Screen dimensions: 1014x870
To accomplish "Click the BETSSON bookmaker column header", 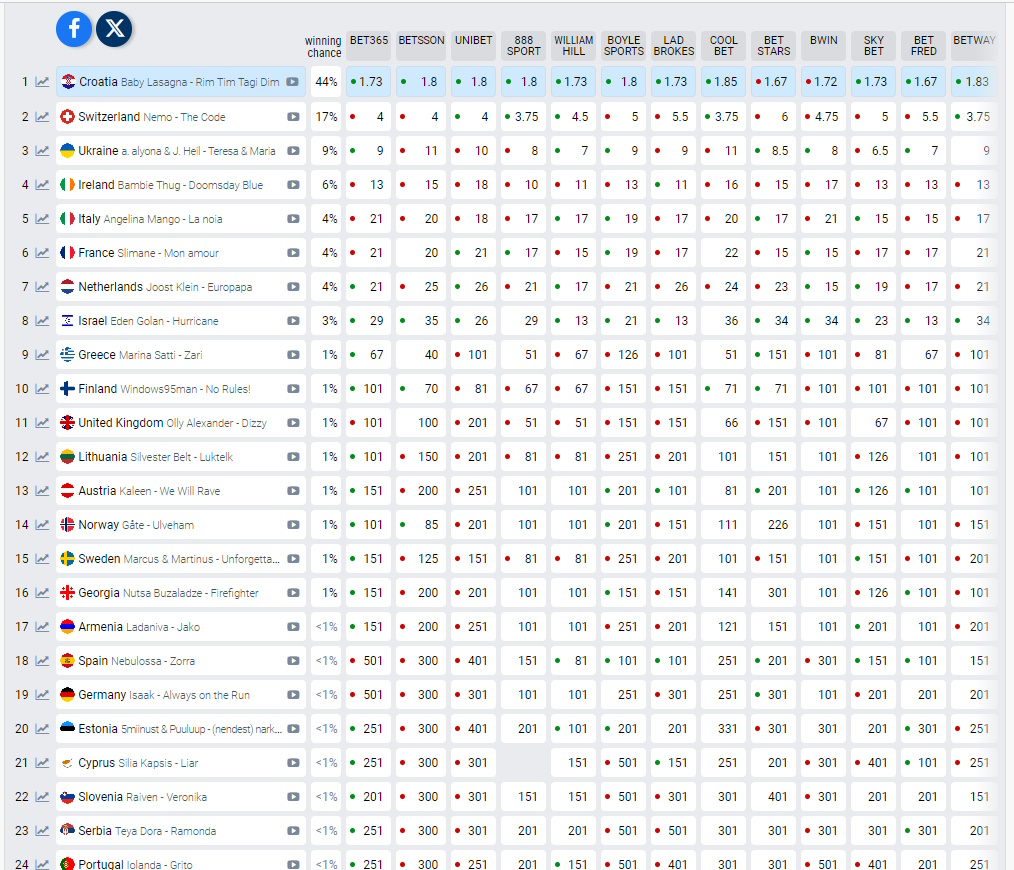I will pyautogui.click(x=421, y=45).
